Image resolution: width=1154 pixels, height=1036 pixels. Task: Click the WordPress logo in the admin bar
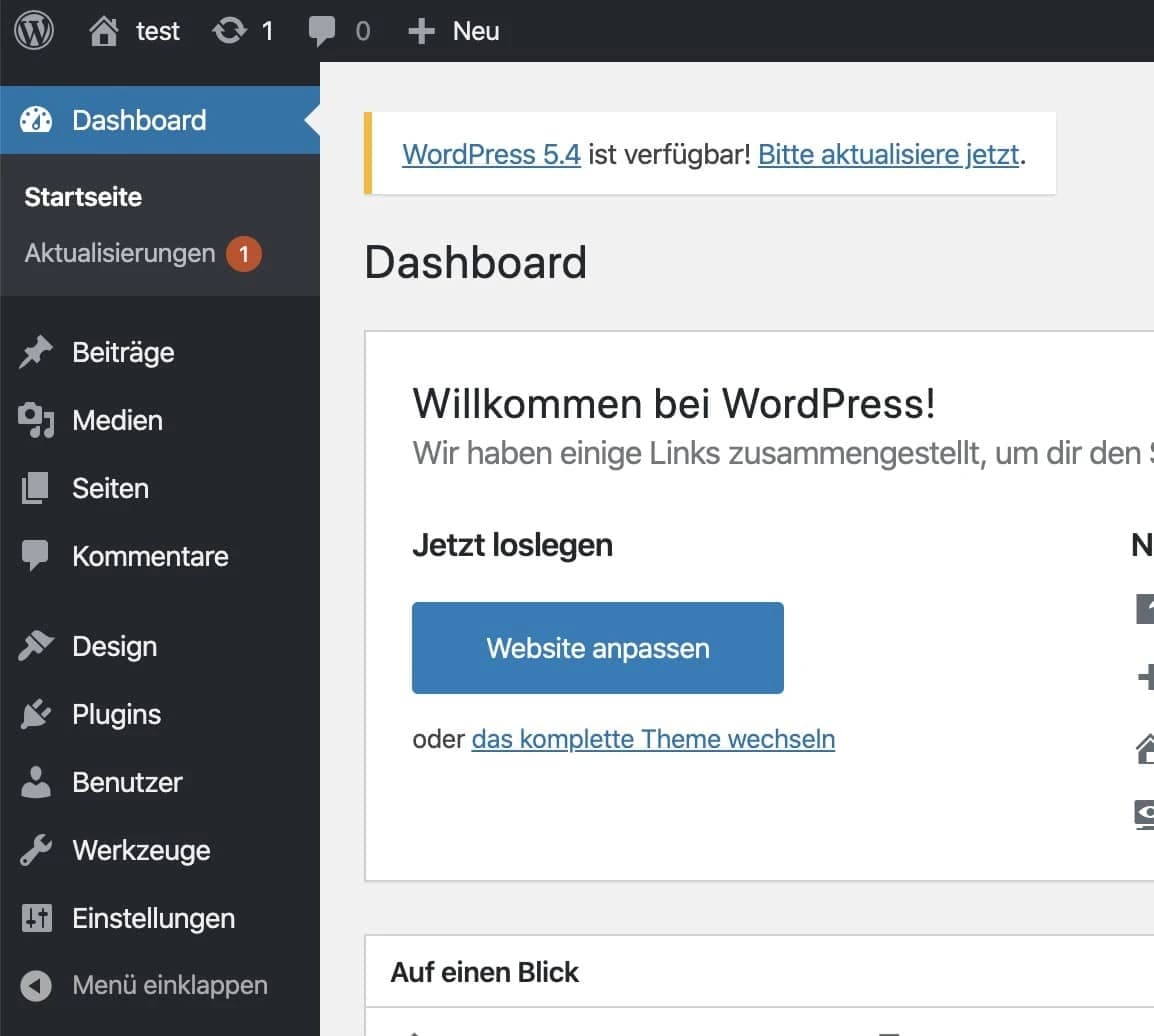click(34, 30)
